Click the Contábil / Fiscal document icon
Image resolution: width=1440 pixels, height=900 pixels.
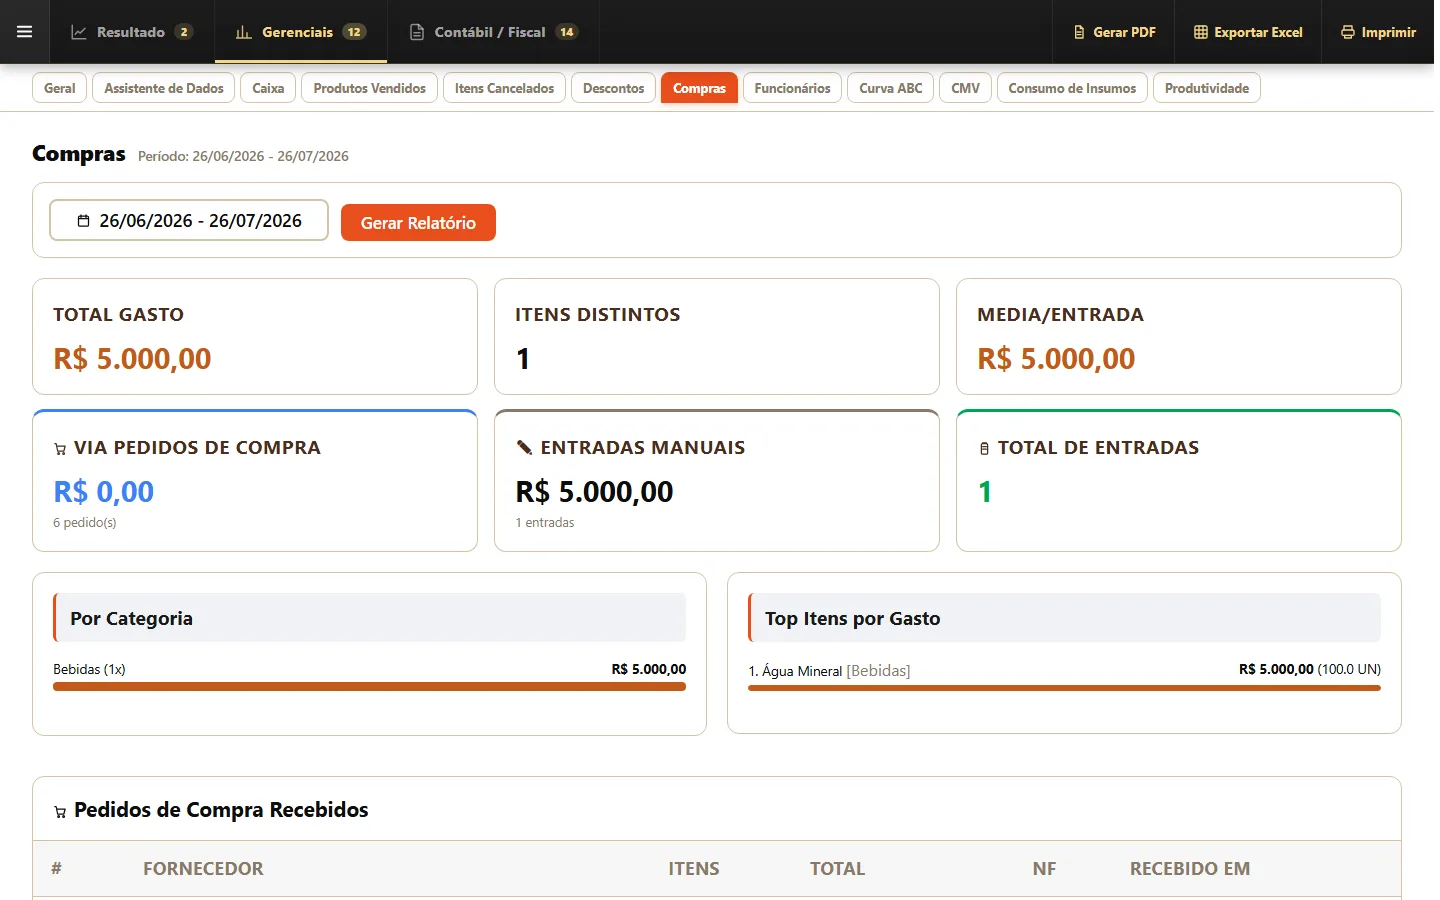tap(417, 32)
